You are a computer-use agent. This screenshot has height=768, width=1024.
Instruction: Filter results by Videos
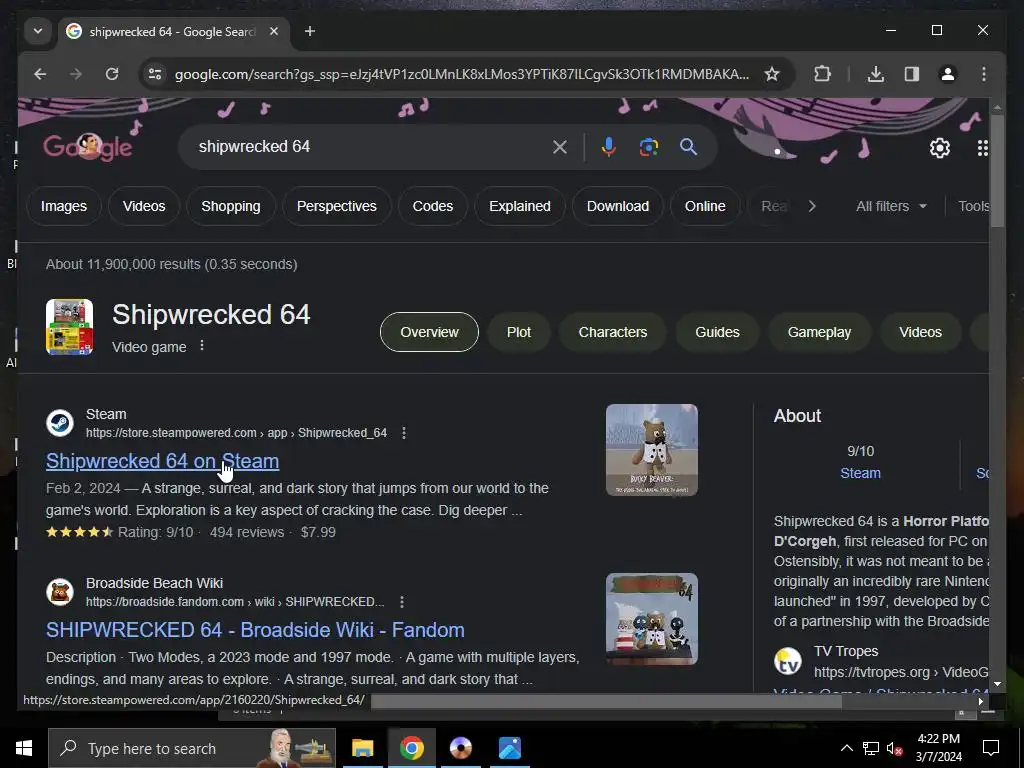(x=144, y=206)
